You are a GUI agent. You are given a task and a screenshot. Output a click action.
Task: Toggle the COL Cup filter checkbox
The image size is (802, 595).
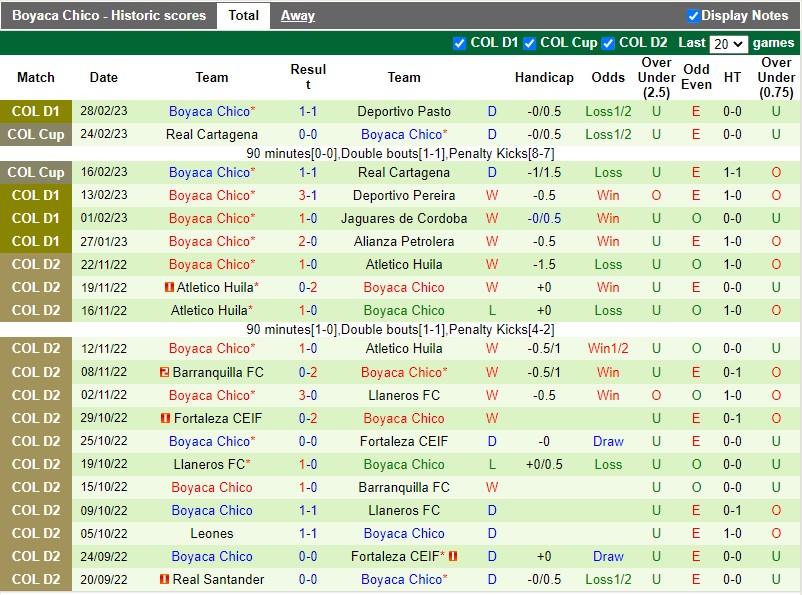(531, 43)
